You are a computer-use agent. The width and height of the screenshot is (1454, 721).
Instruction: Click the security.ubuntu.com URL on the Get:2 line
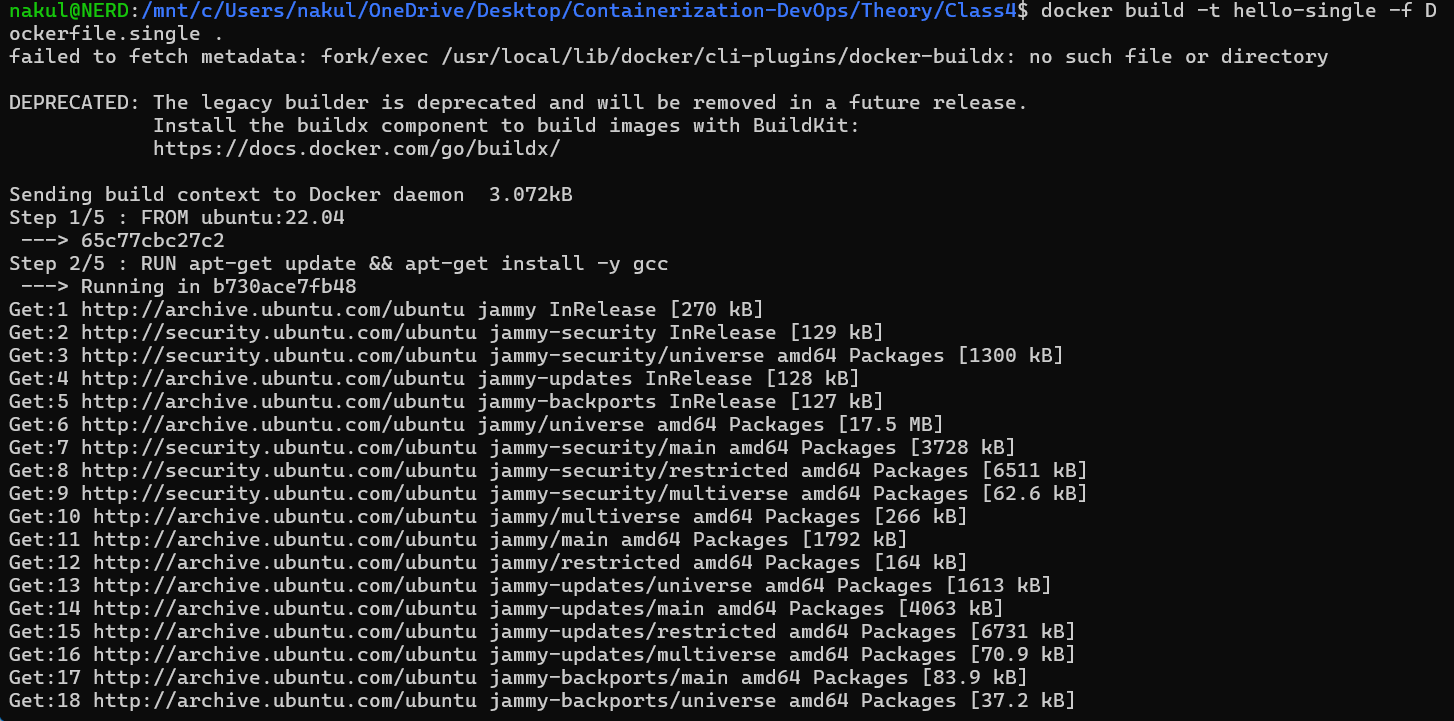278,333
